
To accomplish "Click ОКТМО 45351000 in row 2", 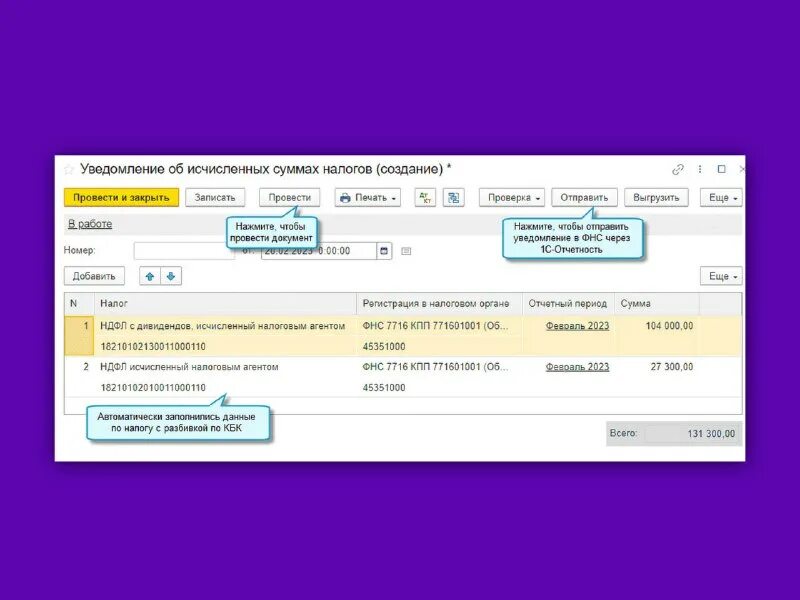I will click(384, 387).
